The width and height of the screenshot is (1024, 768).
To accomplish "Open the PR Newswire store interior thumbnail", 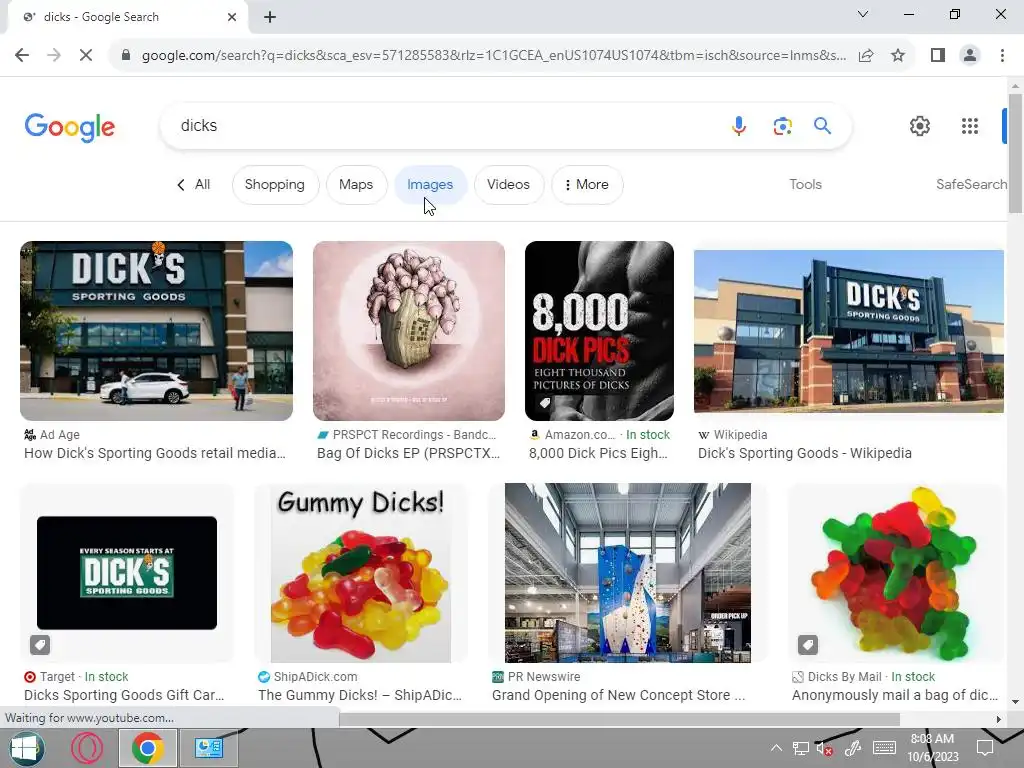I will point(628,573).
